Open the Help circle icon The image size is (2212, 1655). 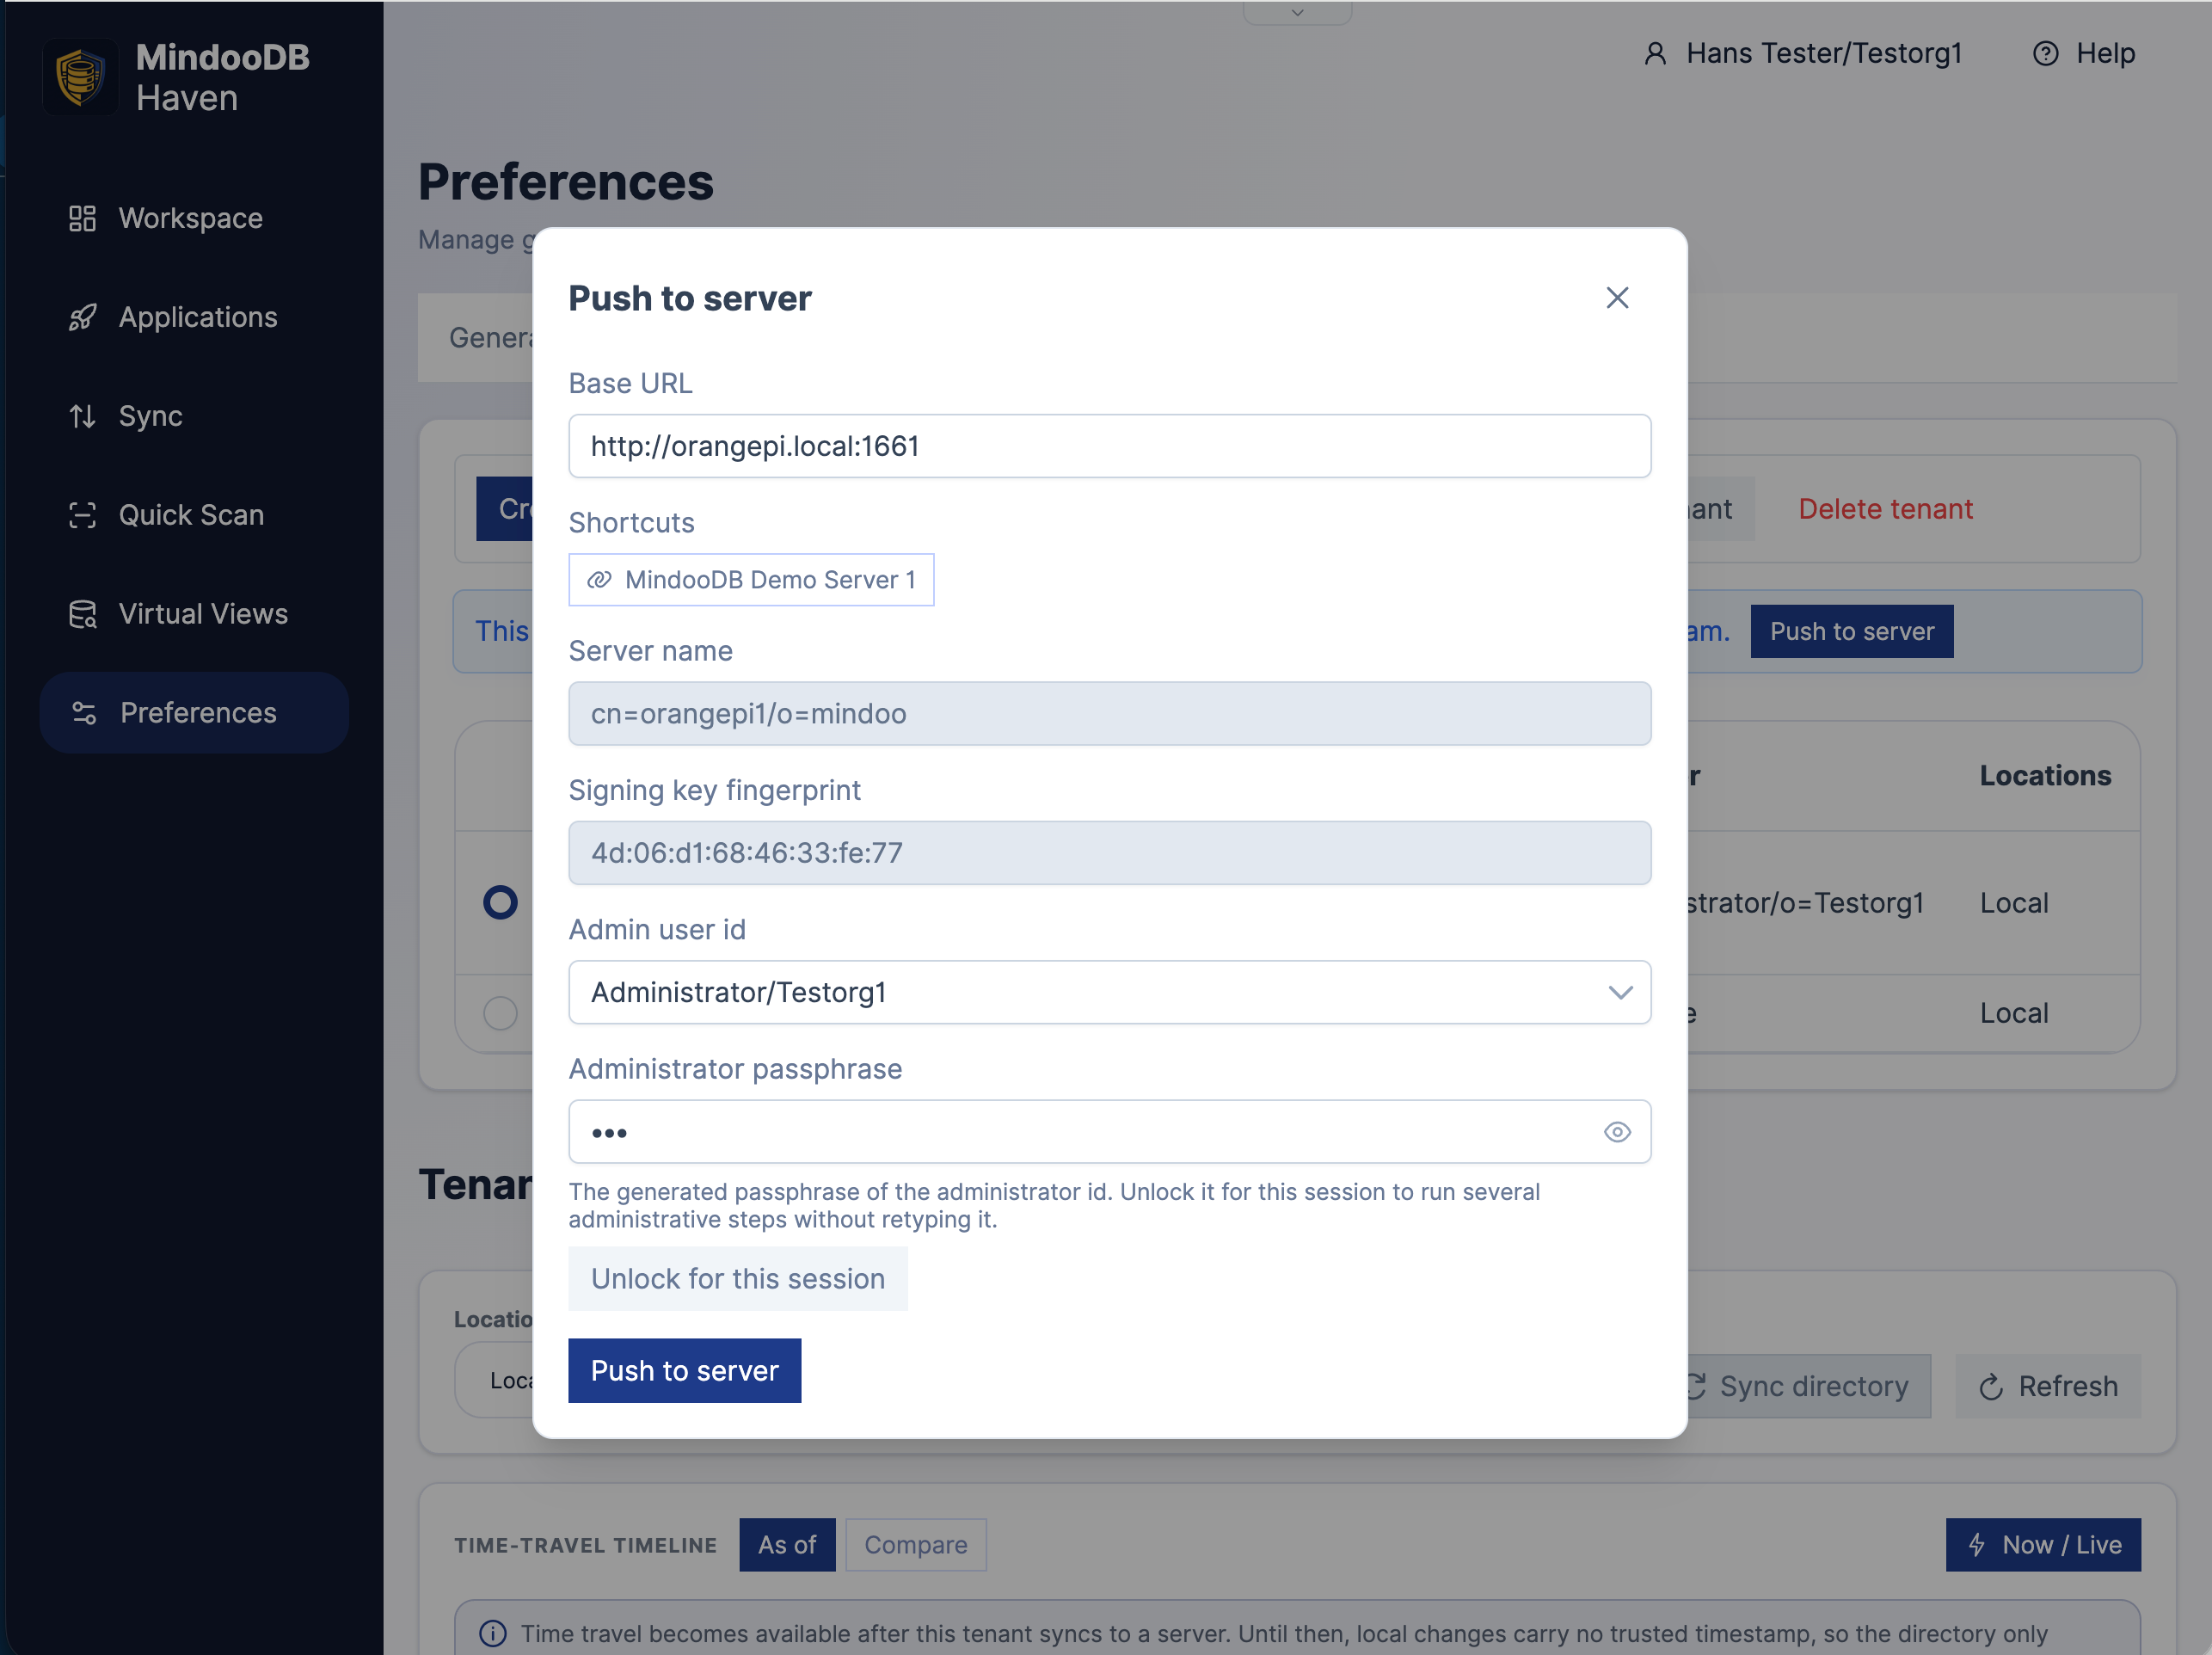point(2045,53)
